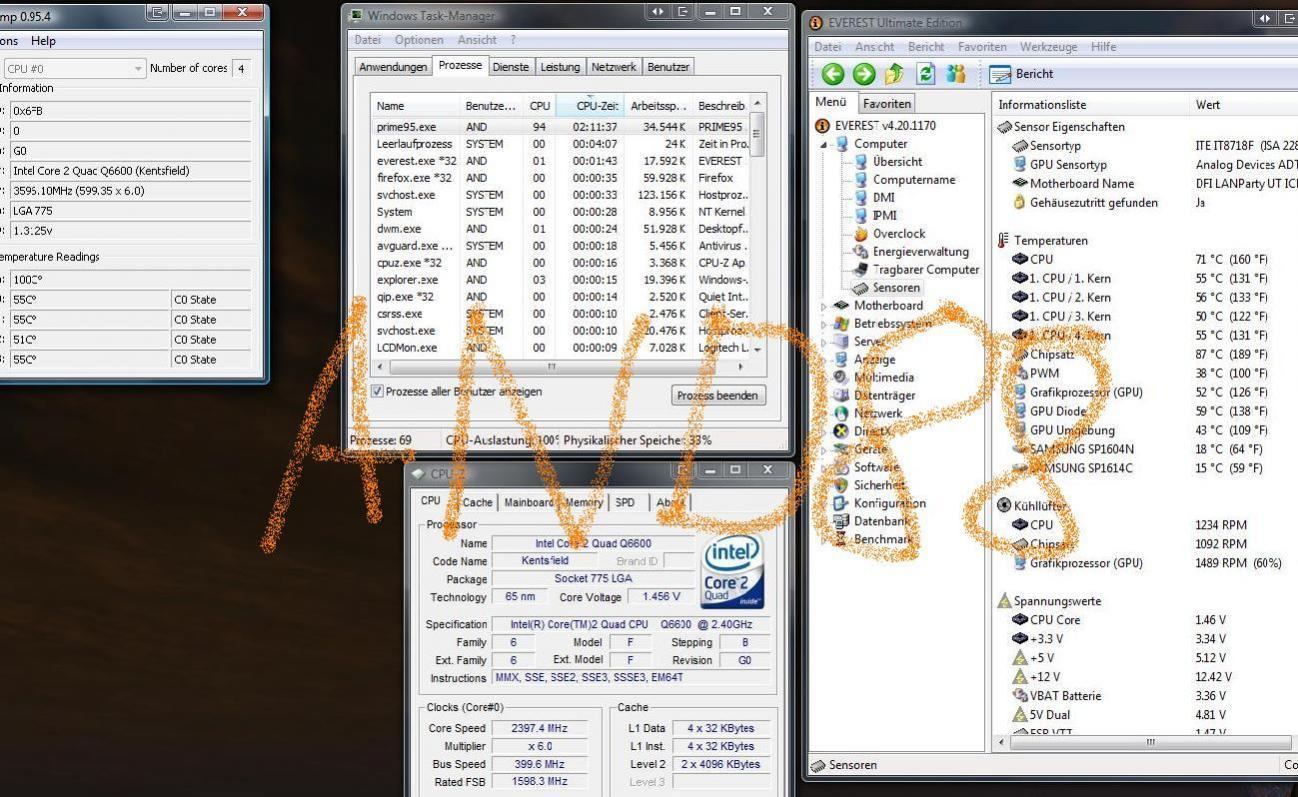Click the laptop icon for Tragbarer Computer
The height and width of the screenshot is (797, 1298).
point(860,270)
